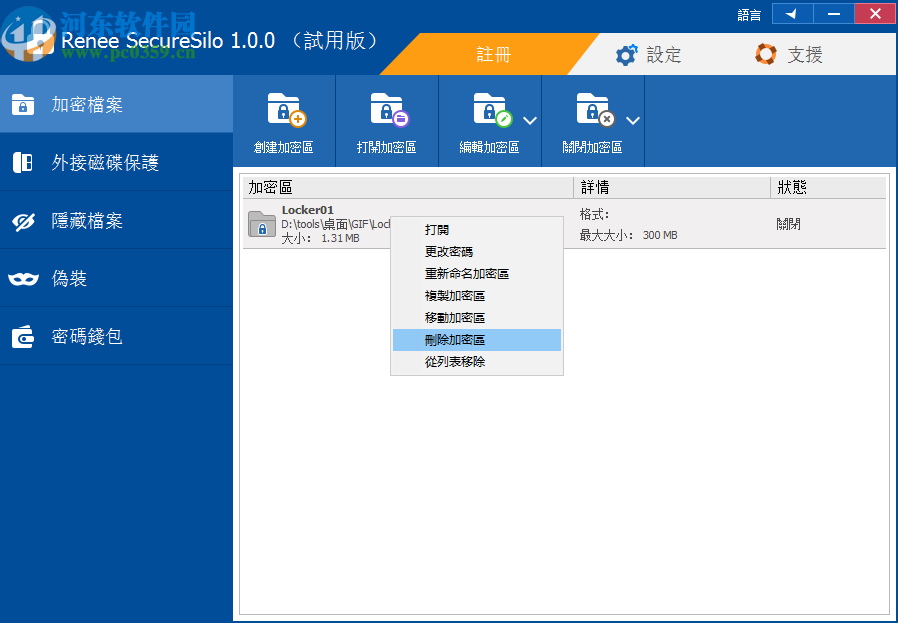Viewport: 898px width, 623px height.
Task: Click the disk icon beside 外接磁碟保護
Action: [x=23, y=163]
